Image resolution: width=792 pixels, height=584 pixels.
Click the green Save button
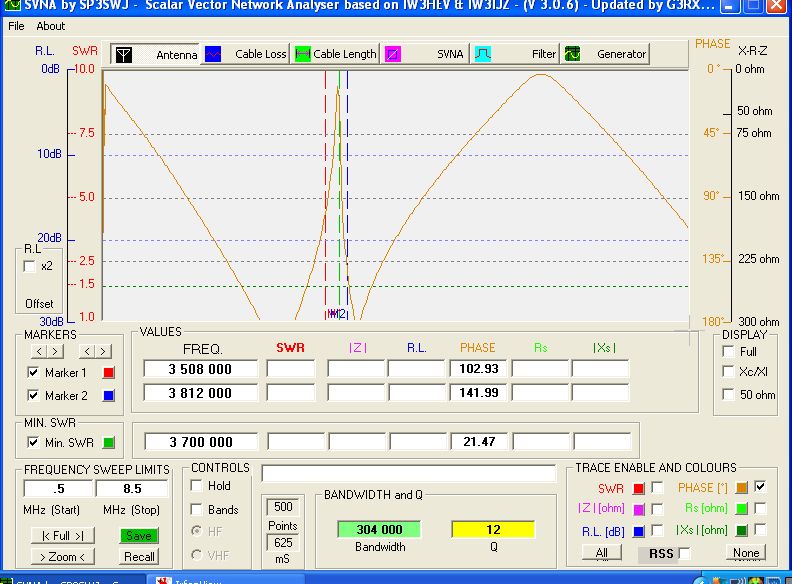(x=139, y=536)
